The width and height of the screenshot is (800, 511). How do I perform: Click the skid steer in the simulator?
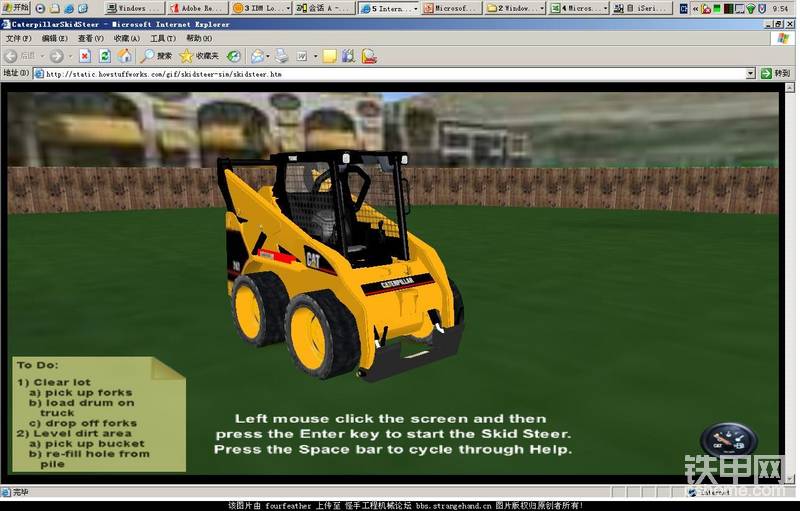point(341,264)
